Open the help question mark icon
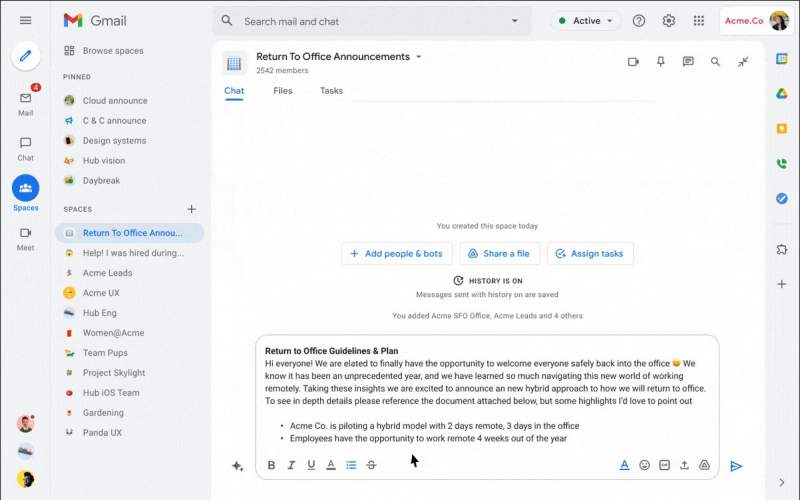800x500 pixels. [x=639, y=20]
